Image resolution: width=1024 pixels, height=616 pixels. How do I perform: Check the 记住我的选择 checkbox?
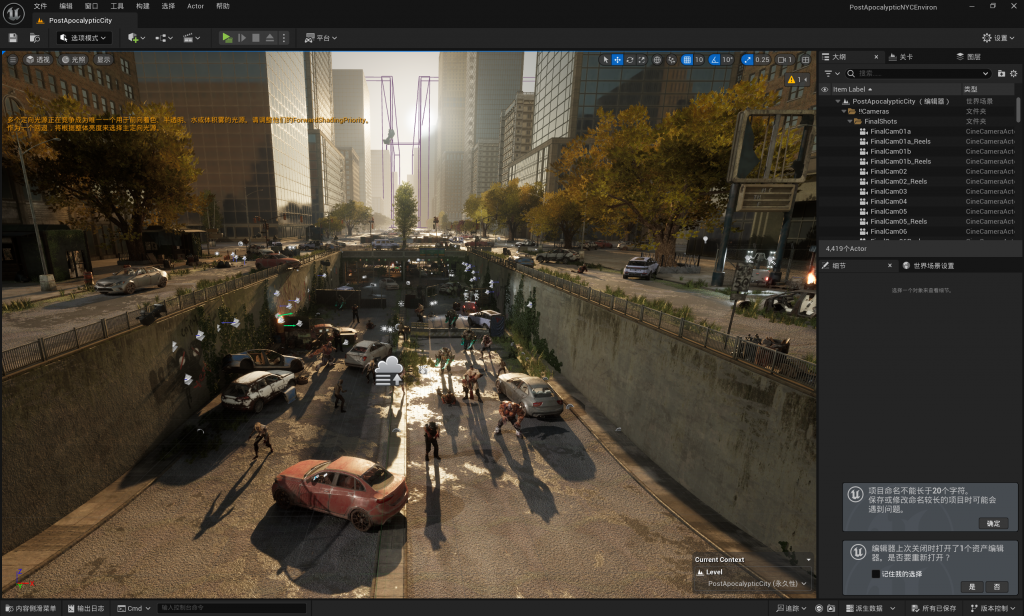point(876,574)
